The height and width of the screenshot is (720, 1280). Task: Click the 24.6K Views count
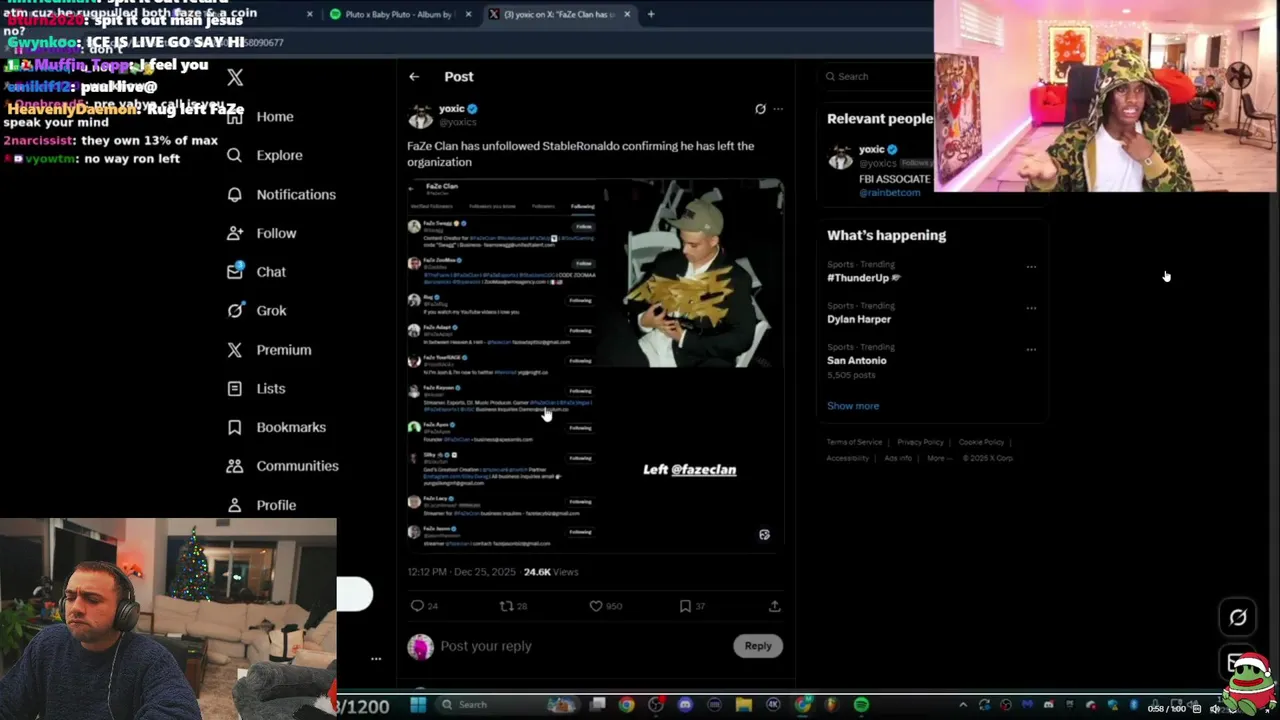click(551, 572)
